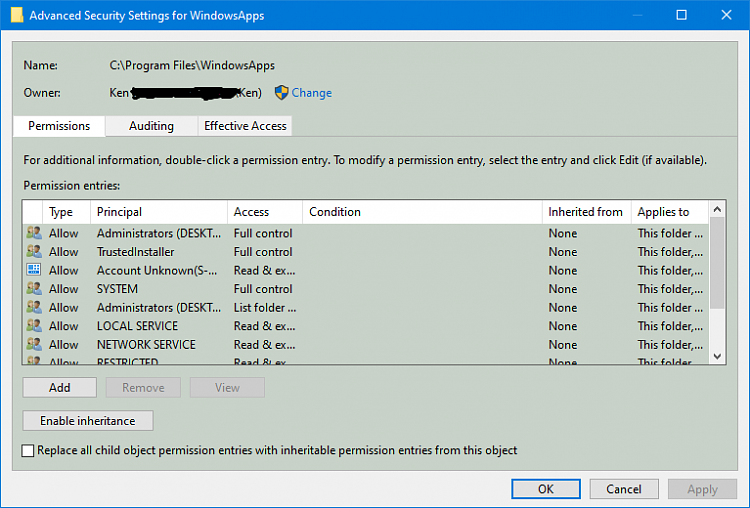Image resolution: width=750 pixels, height=508 pixels.
Task: Click the Apply button
Action: 702,489
